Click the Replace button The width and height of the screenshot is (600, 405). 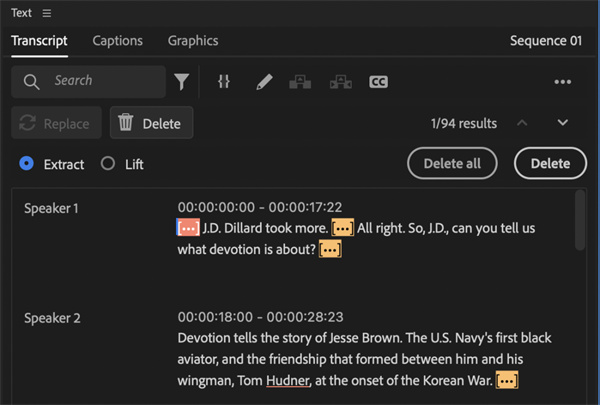pyautogui.click(x=56, y=123)
